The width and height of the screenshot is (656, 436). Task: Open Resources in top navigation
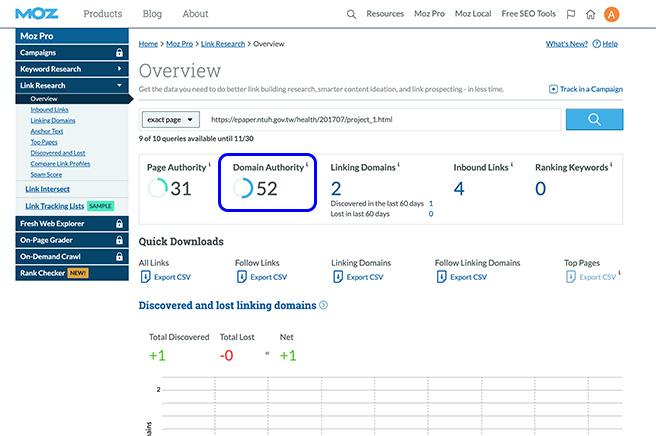(x=385, y=14)
